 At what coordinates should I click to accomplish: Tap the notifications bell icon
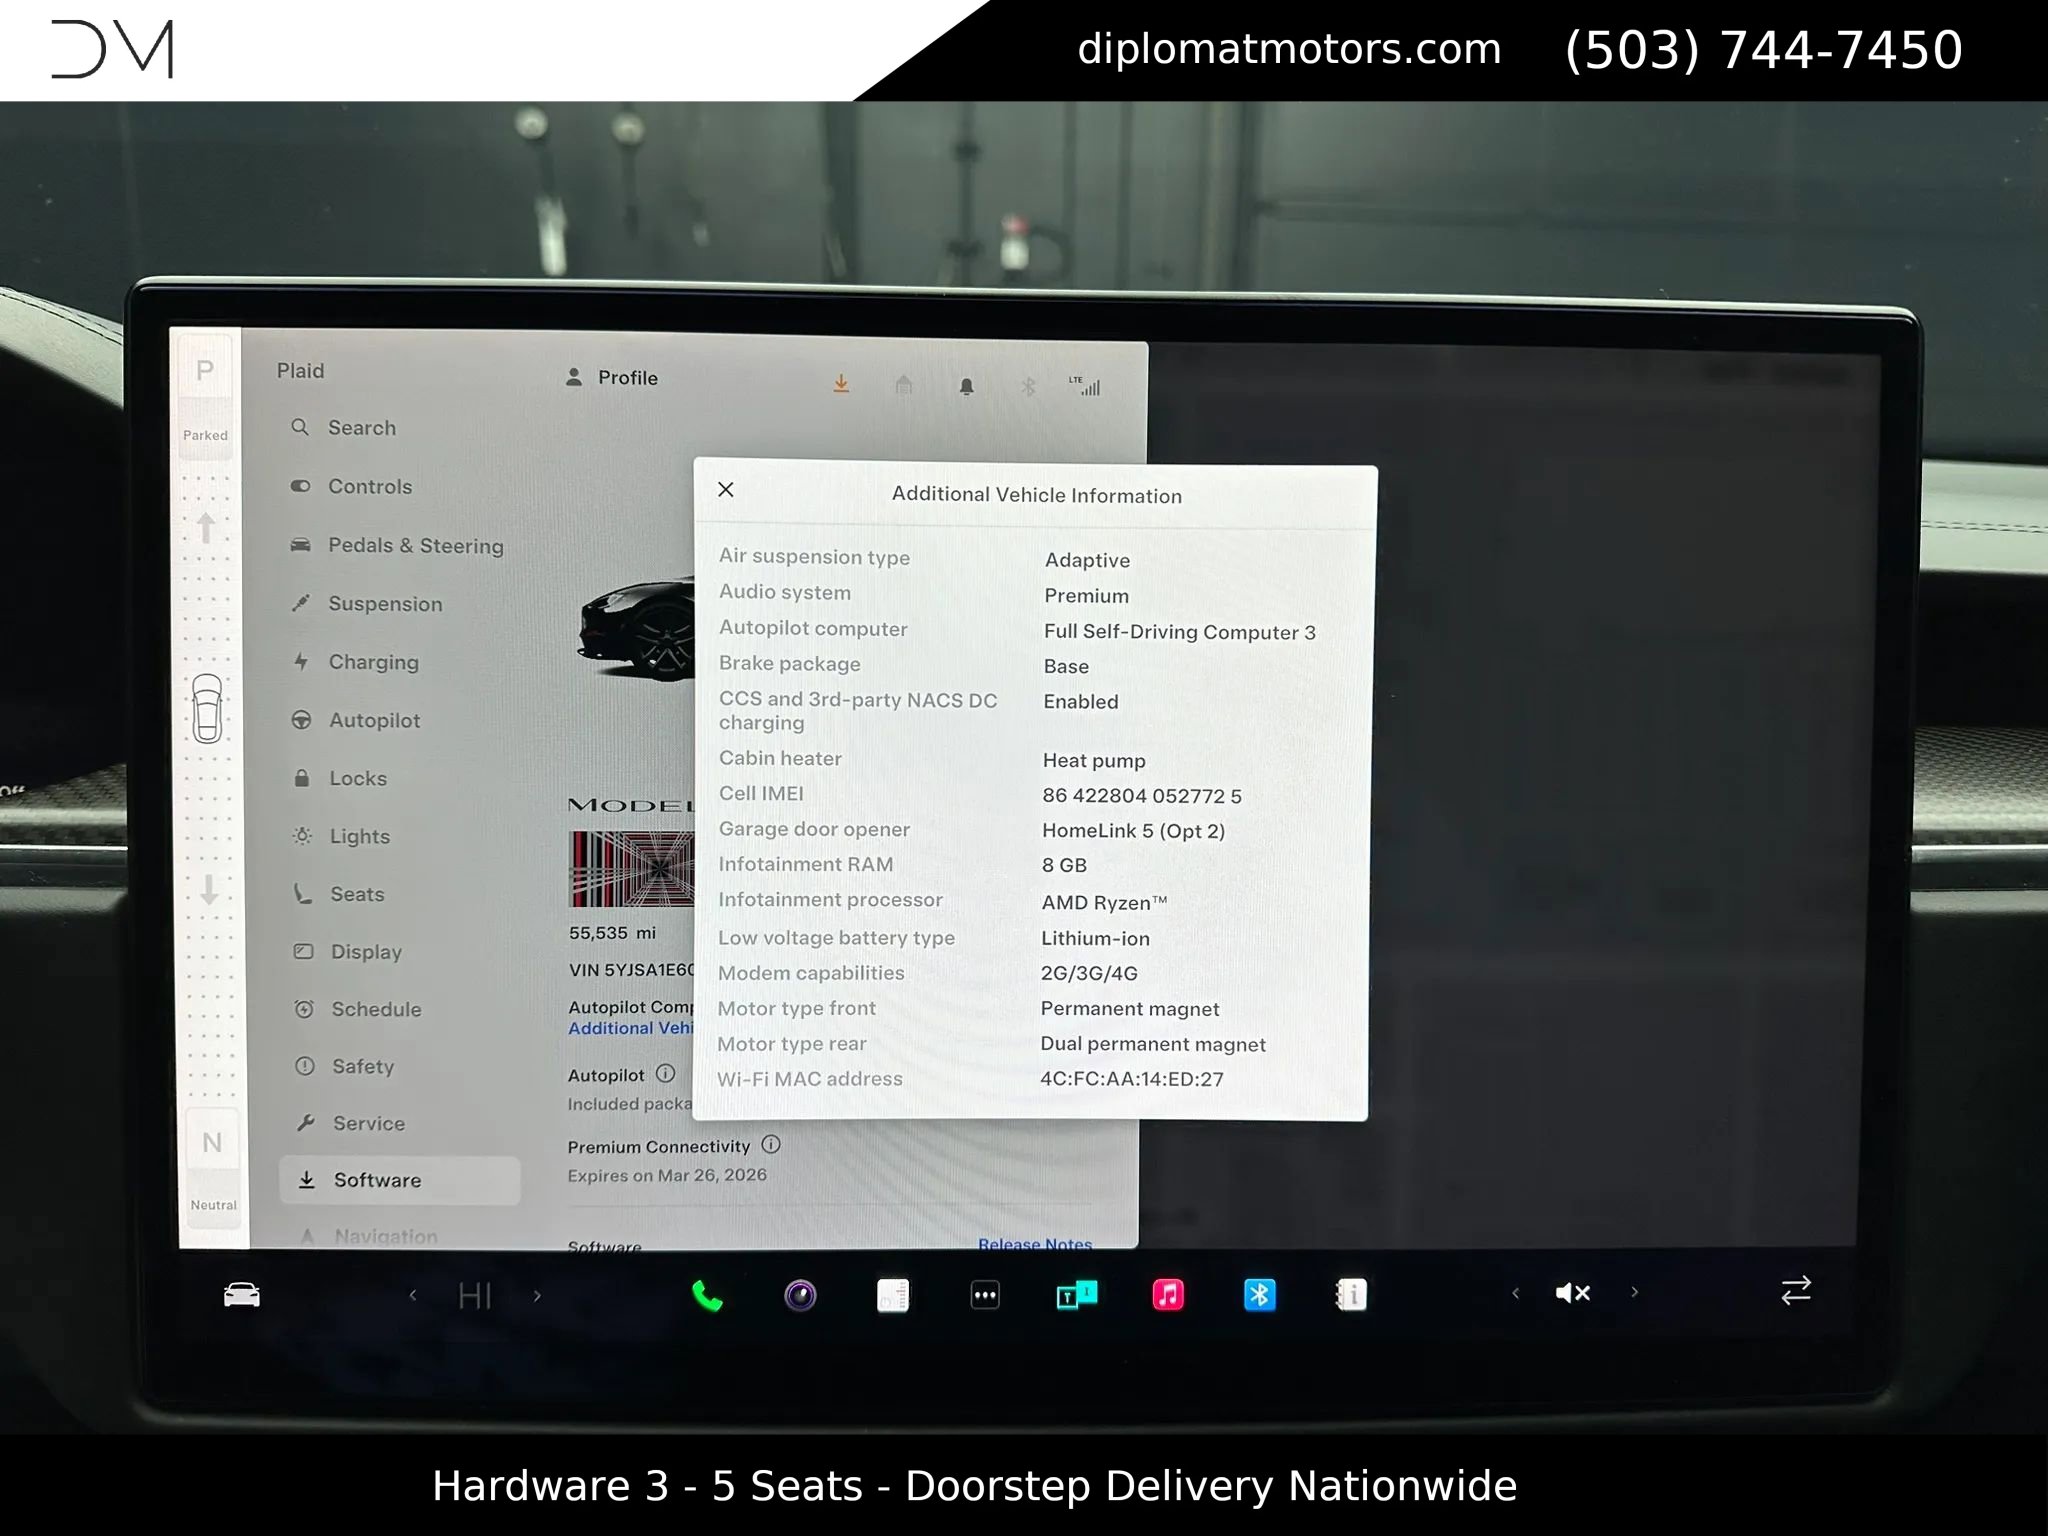coord(966,386)
